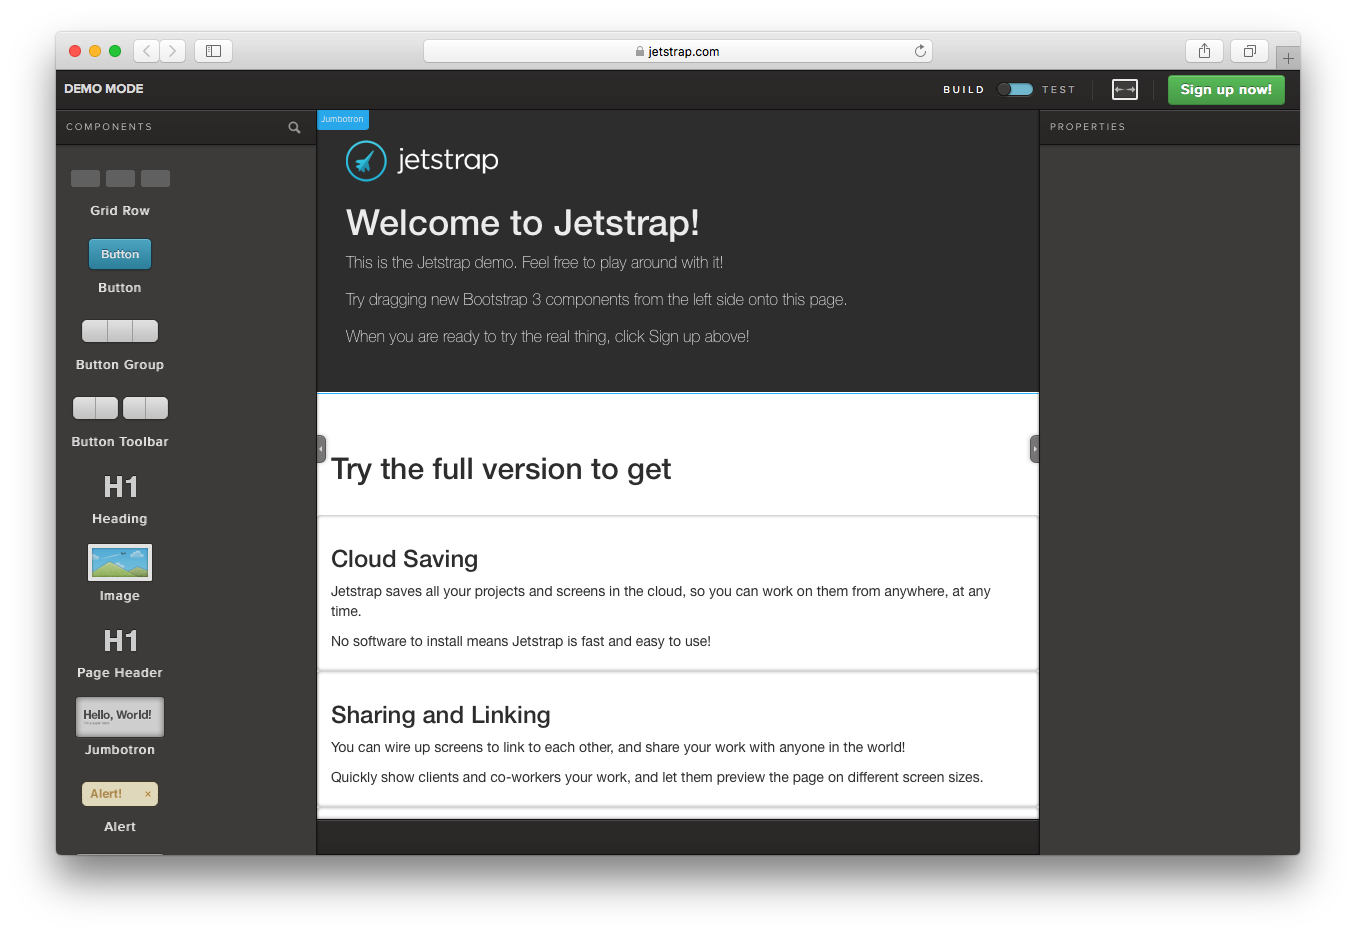Click the Alert component name label
This screenshot has width=1356, height=935.
tap(120, 827)
